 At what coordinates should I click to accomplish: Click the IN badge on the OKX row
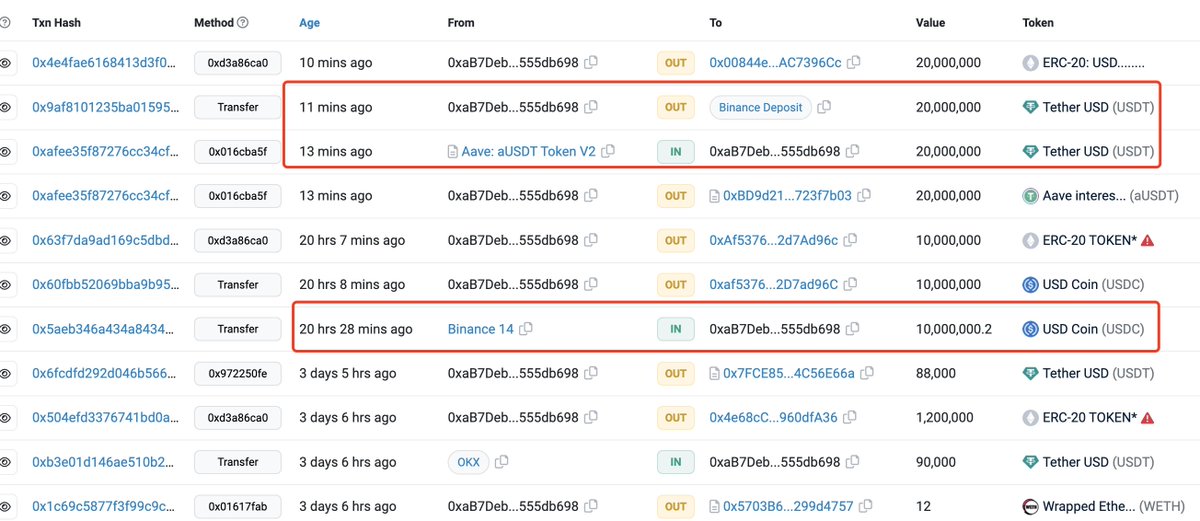coord(676,462)
